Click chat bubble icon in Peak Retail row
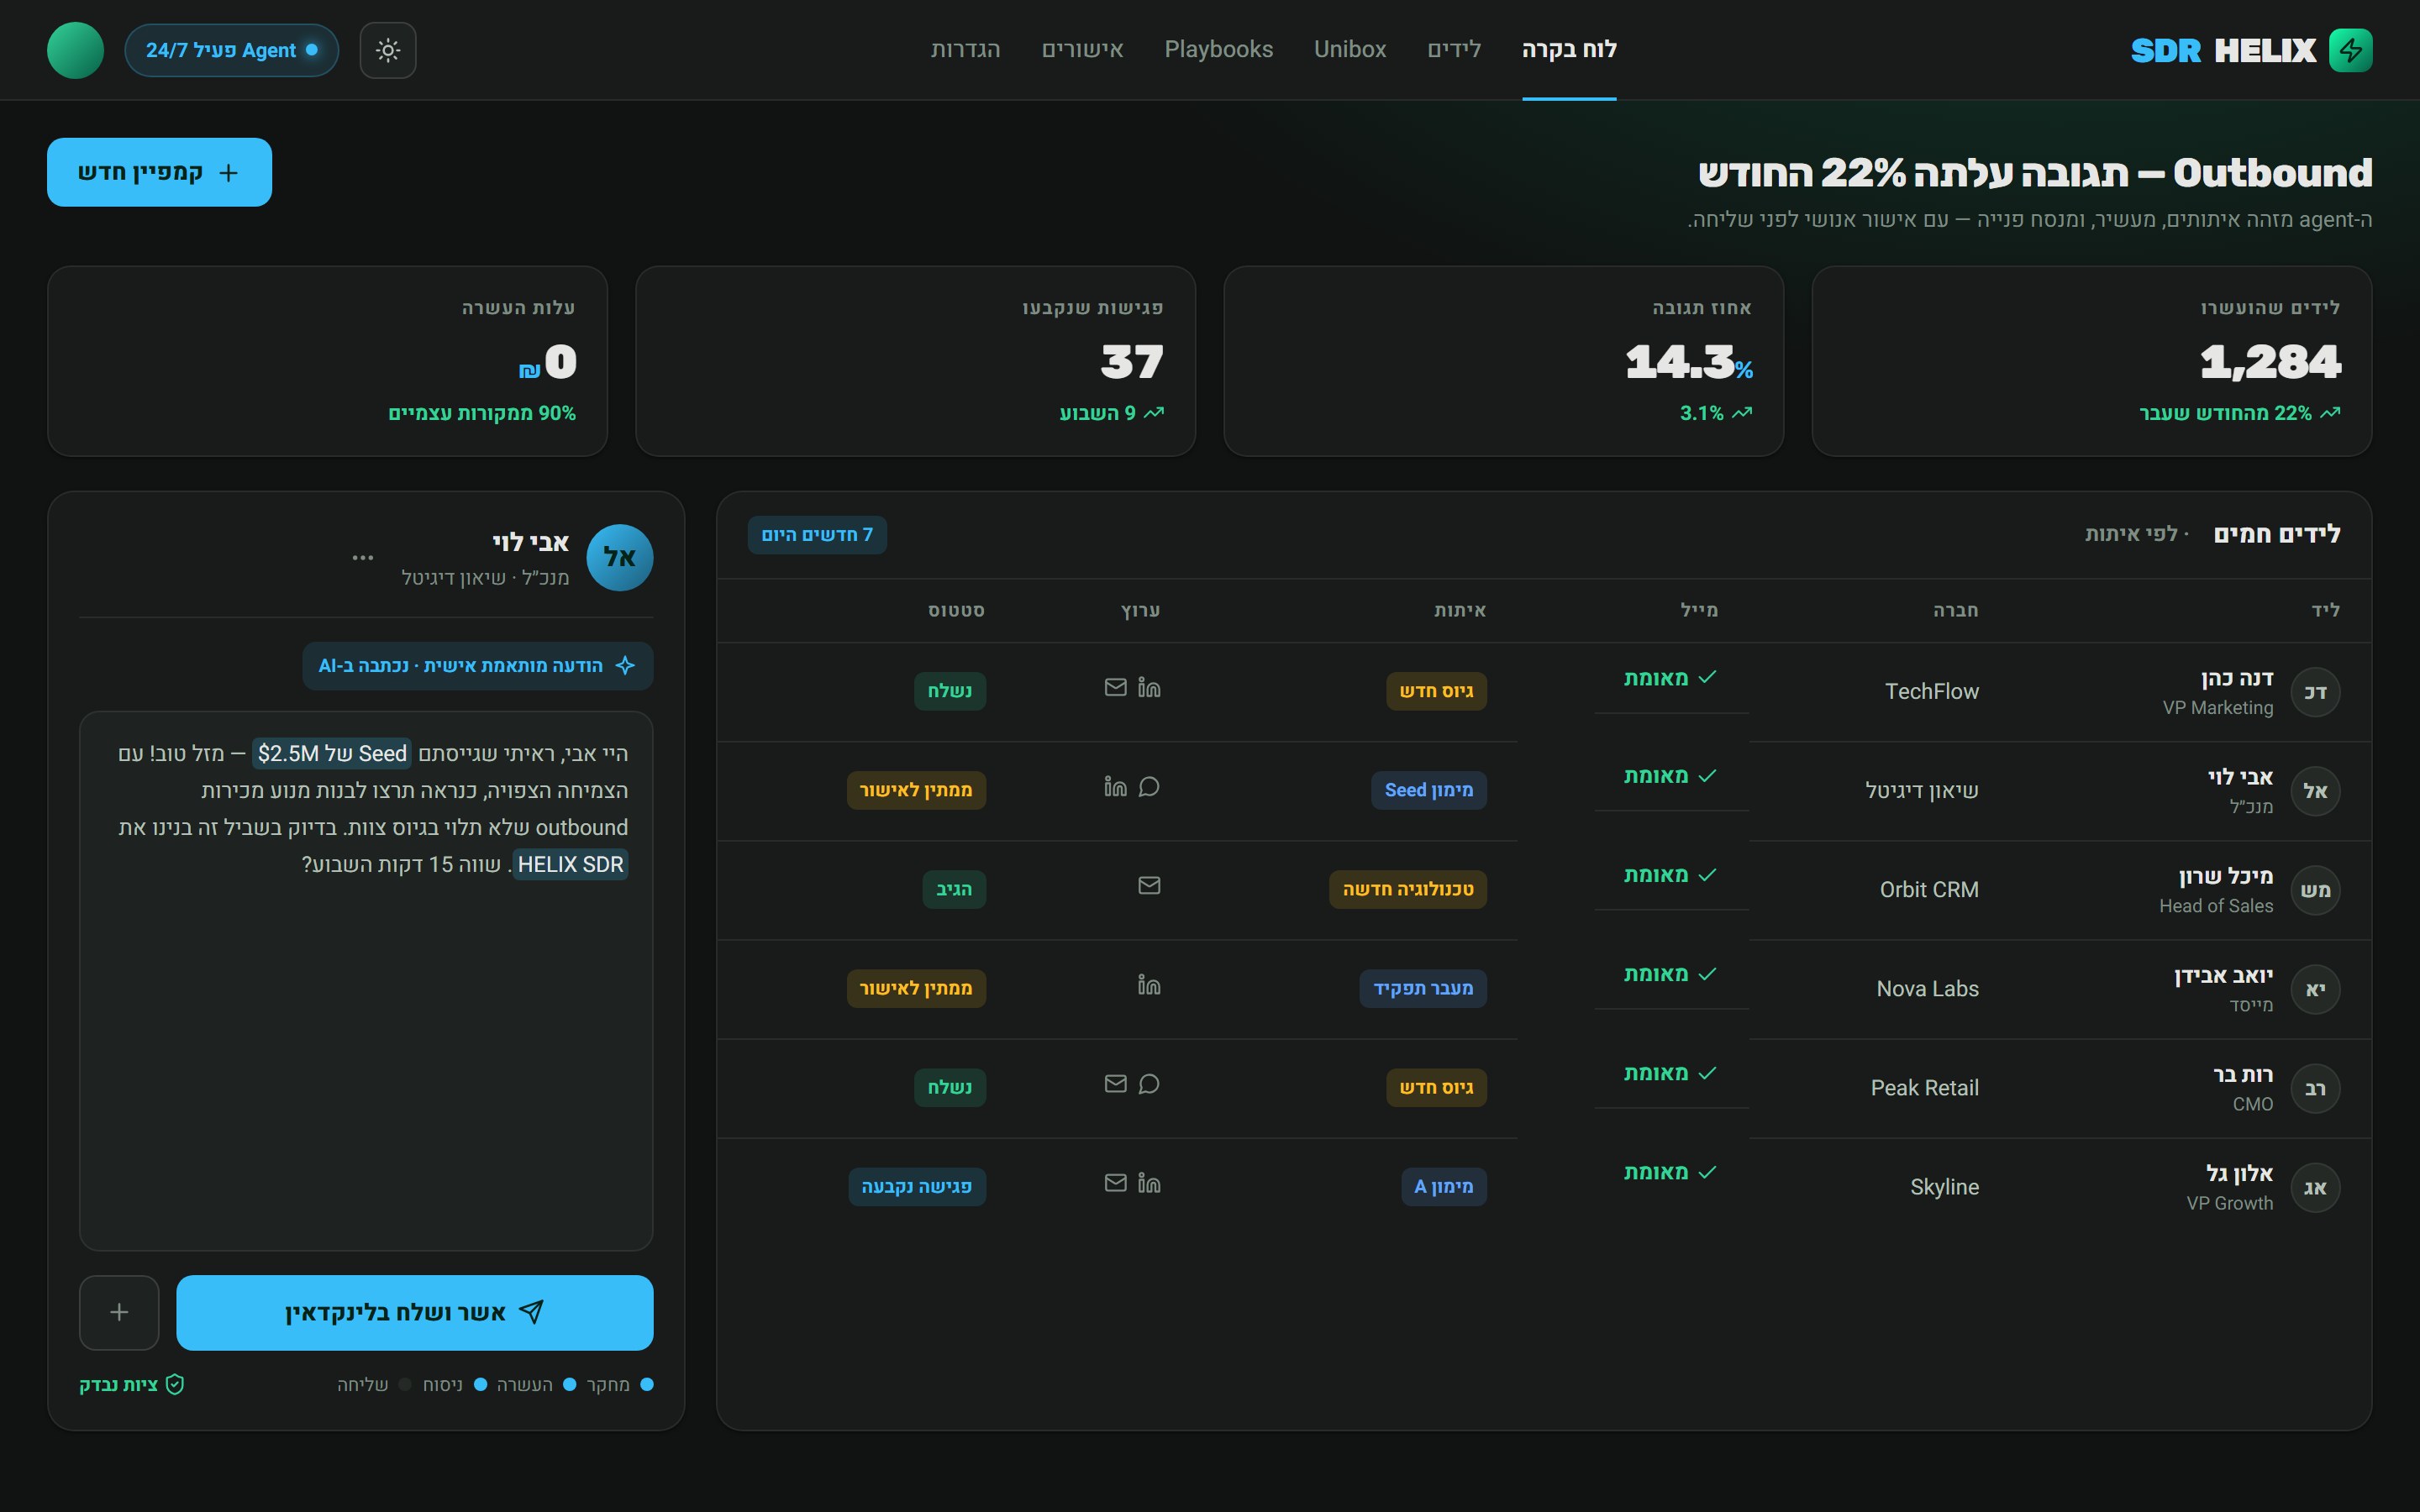Image resolution: width=2420 pixels, height=1512 pixels. coord(1149,1084)
